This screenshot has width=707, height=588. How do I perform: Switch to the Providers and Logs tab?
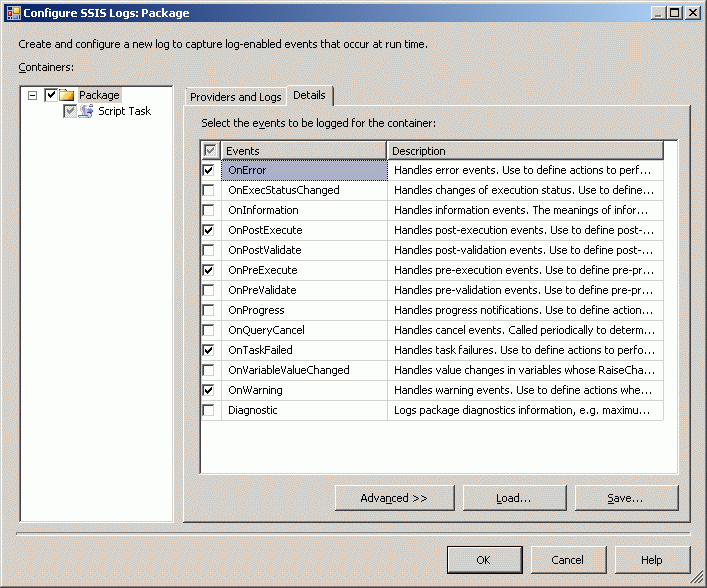click(x=235, y=97)
